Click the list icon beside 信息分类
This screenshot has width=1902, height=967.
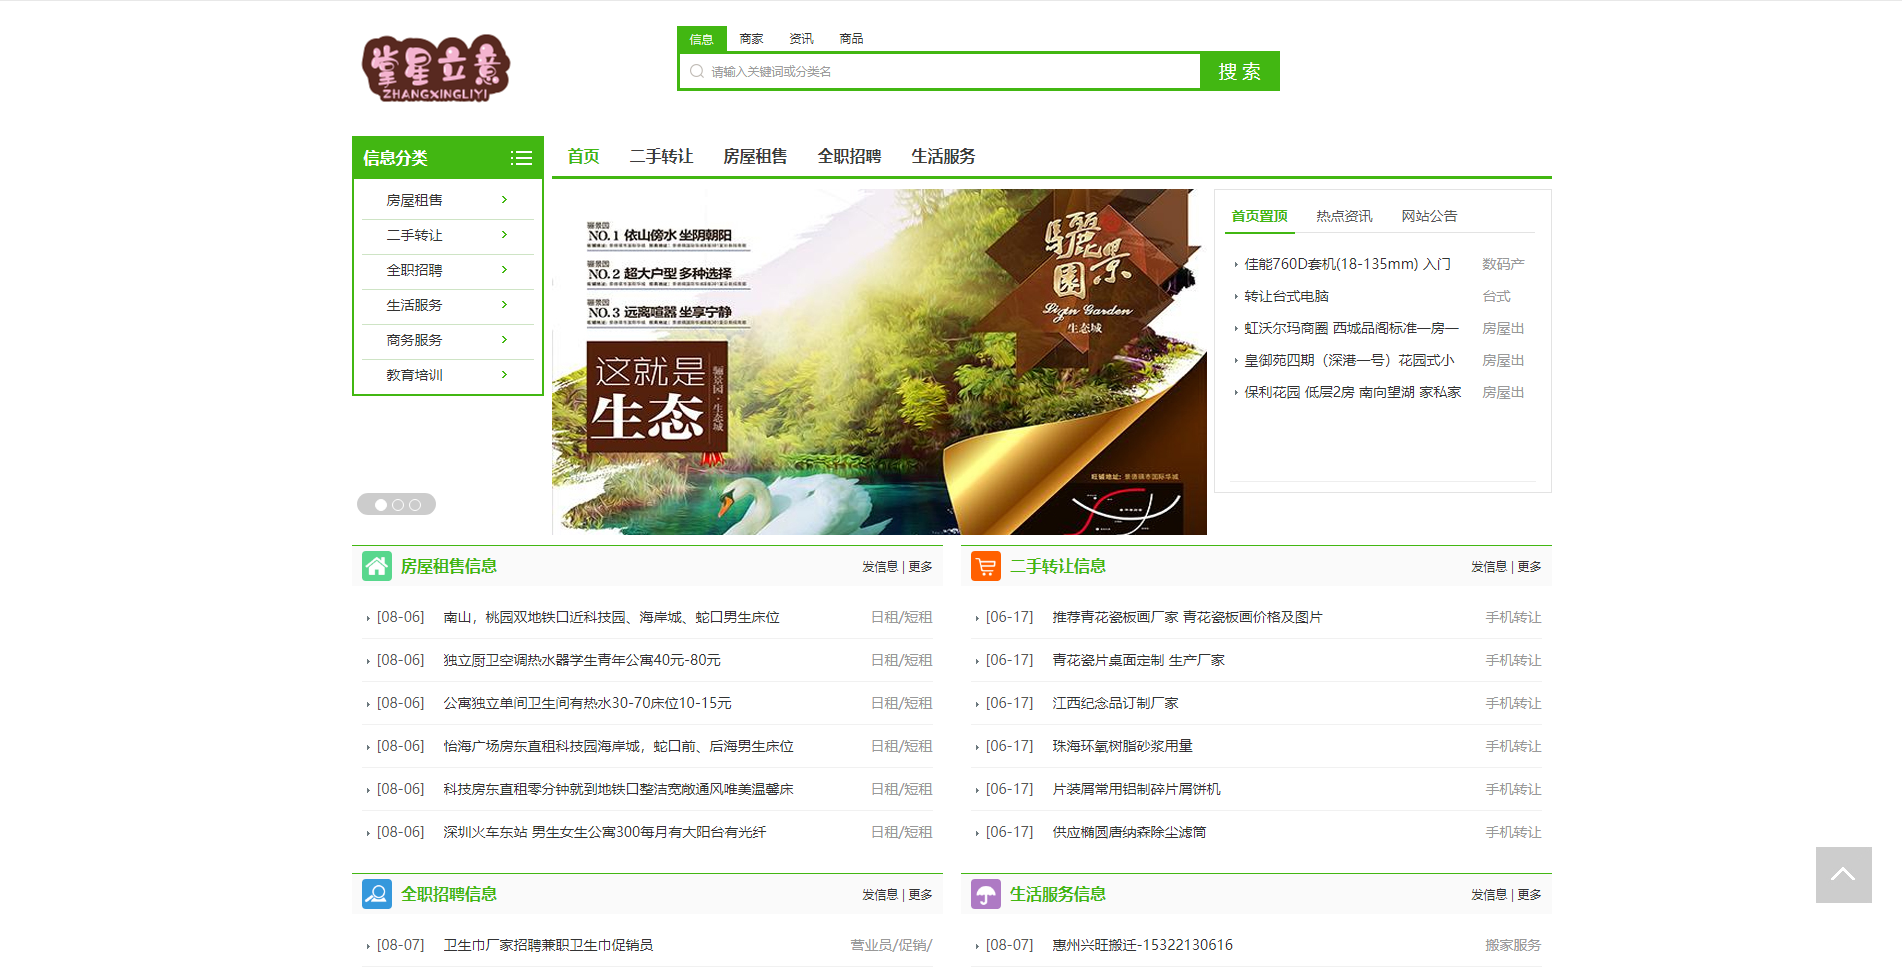point(521,158)
